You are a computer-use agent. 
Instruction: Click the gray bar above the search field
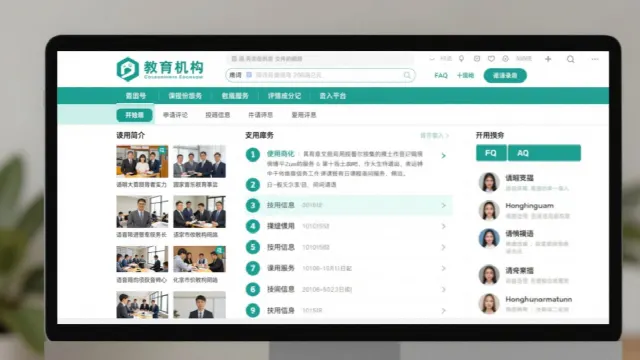[320, 59]
